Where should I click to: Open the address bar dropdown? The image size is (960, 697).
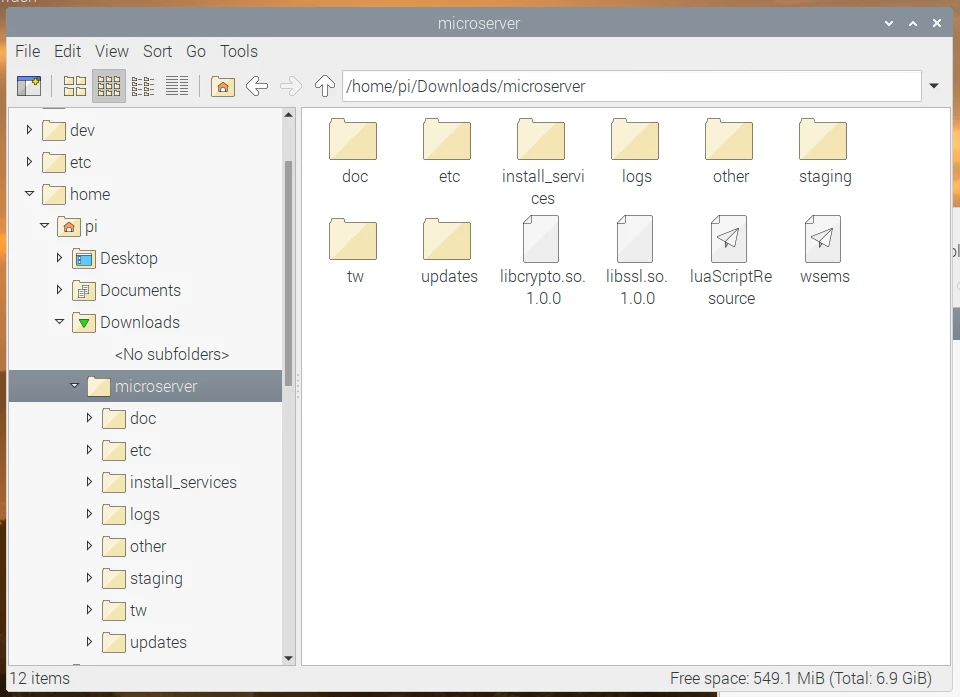934,86
